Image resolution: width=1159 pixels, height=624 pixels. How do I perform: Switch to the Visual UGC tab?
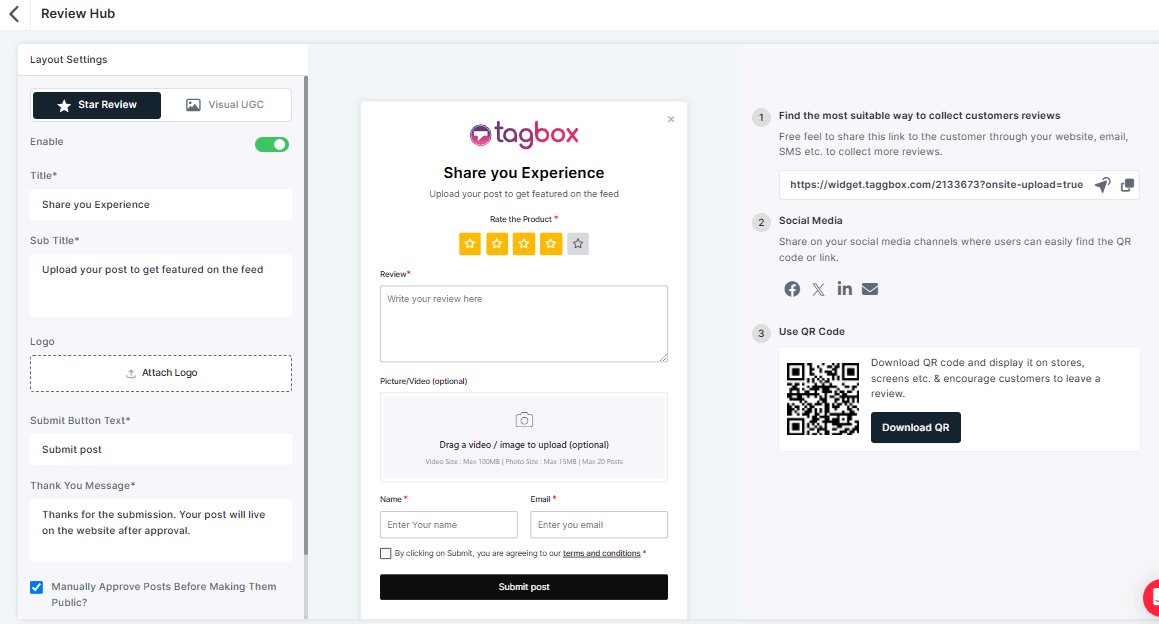[x=227, y=104]
